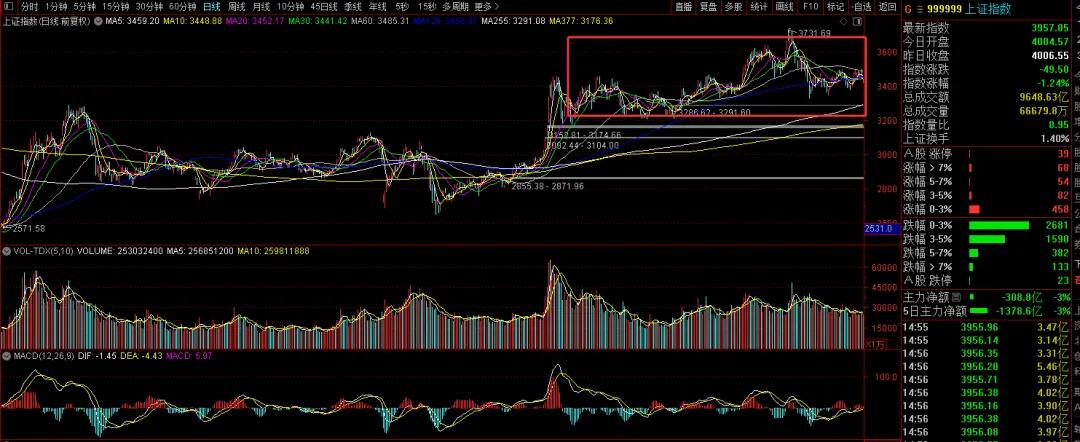This screenshot has width=1080, height=442.
Task: Click the red G icon by stock code
Action: 908,7
